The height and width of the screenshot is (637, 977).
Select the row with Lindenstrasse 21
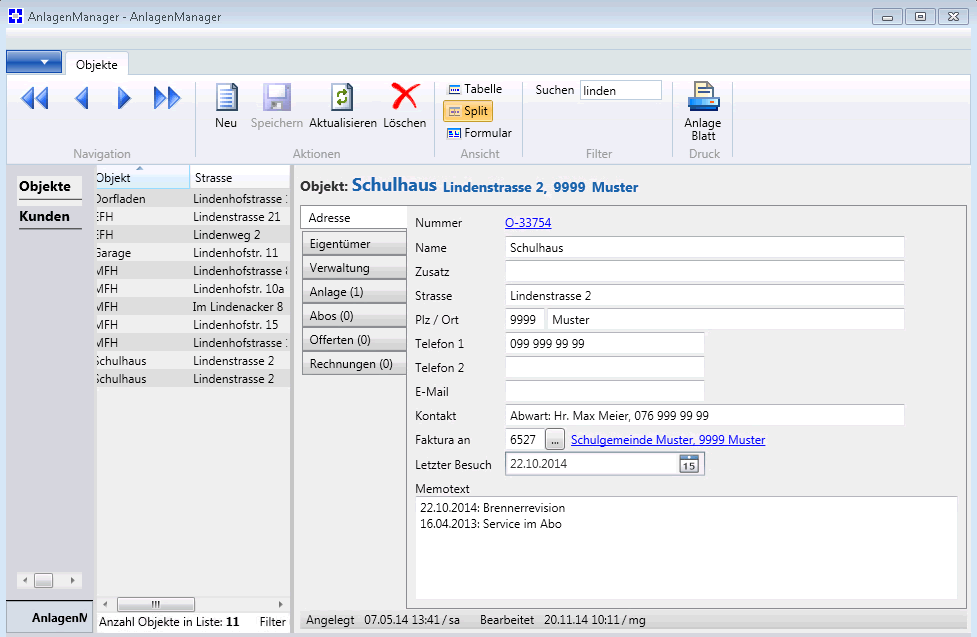pos(193,217)
